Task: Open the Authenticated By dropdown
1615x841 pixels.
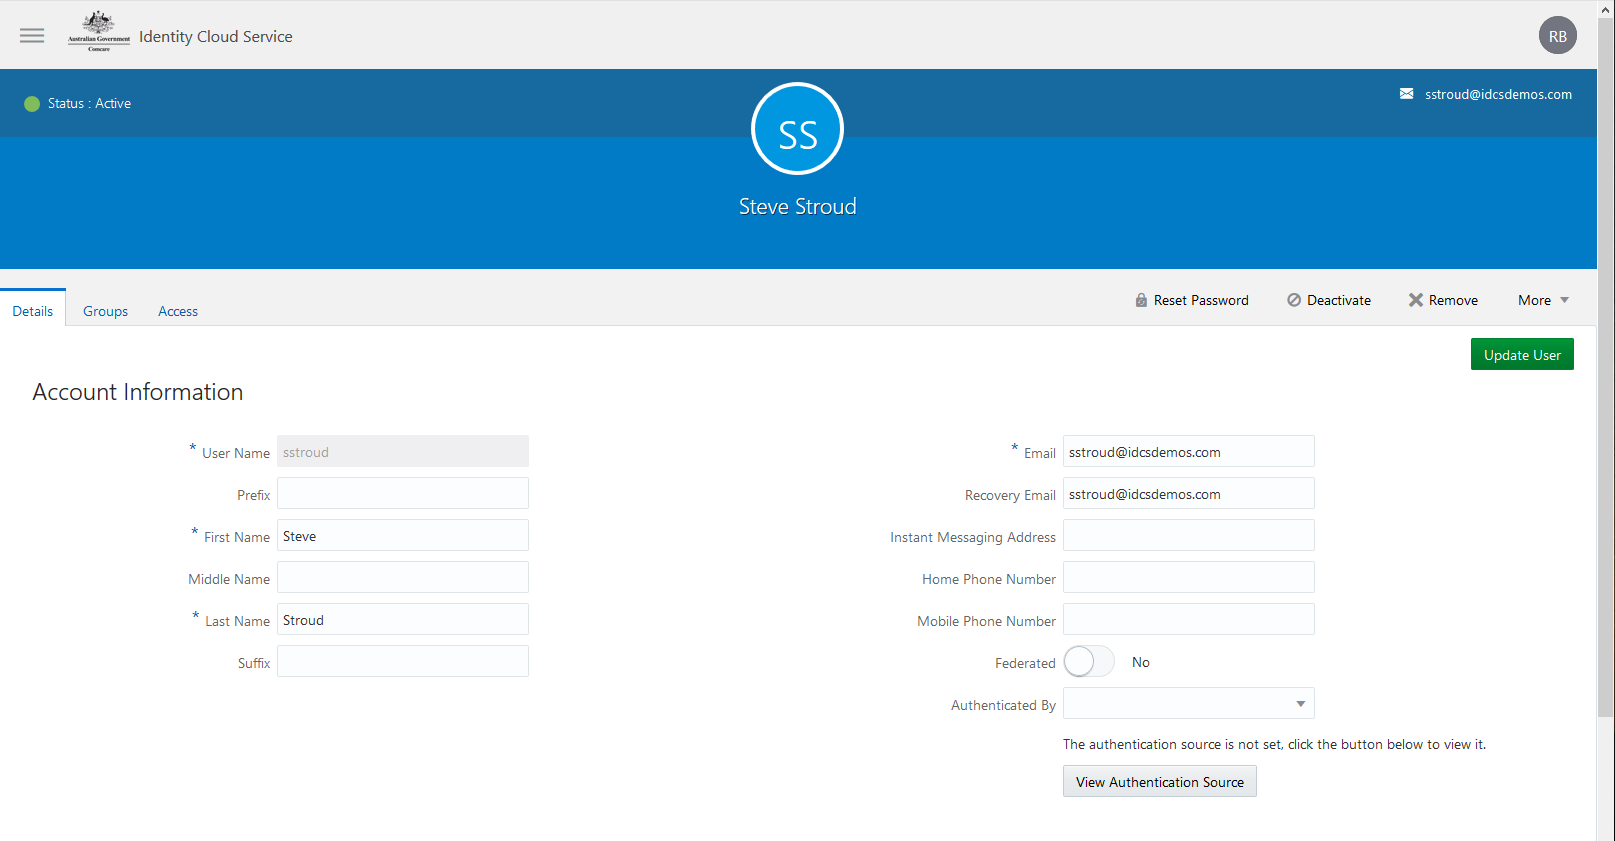Action: 1188,704
